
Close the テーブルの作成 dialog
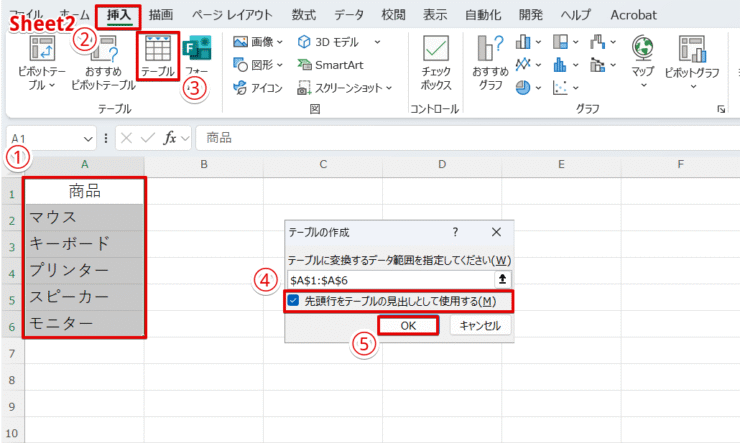[496, 232]
